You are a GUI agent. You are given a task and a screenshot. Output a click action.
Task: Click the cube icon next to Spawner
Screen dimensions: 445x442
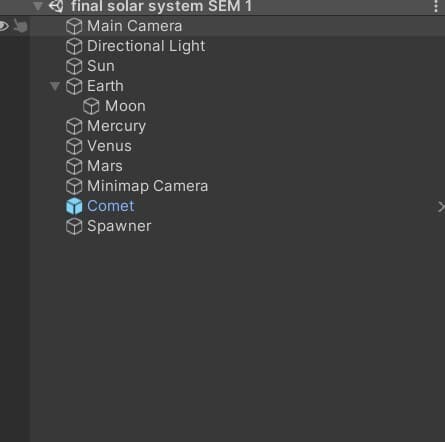pyautogui.click(x=74, y=226)
